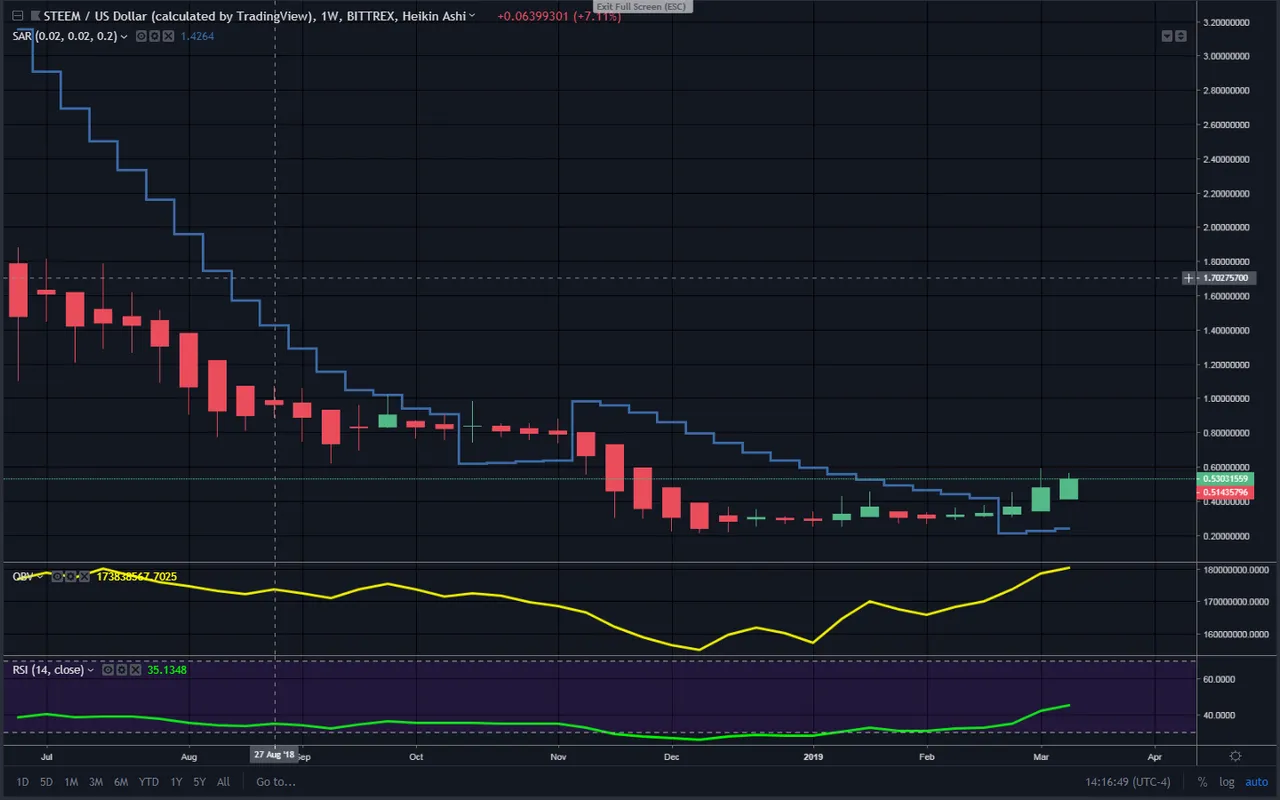
Task: Expand the SAR indicator dropdown arrow
Action: [124, 37]
